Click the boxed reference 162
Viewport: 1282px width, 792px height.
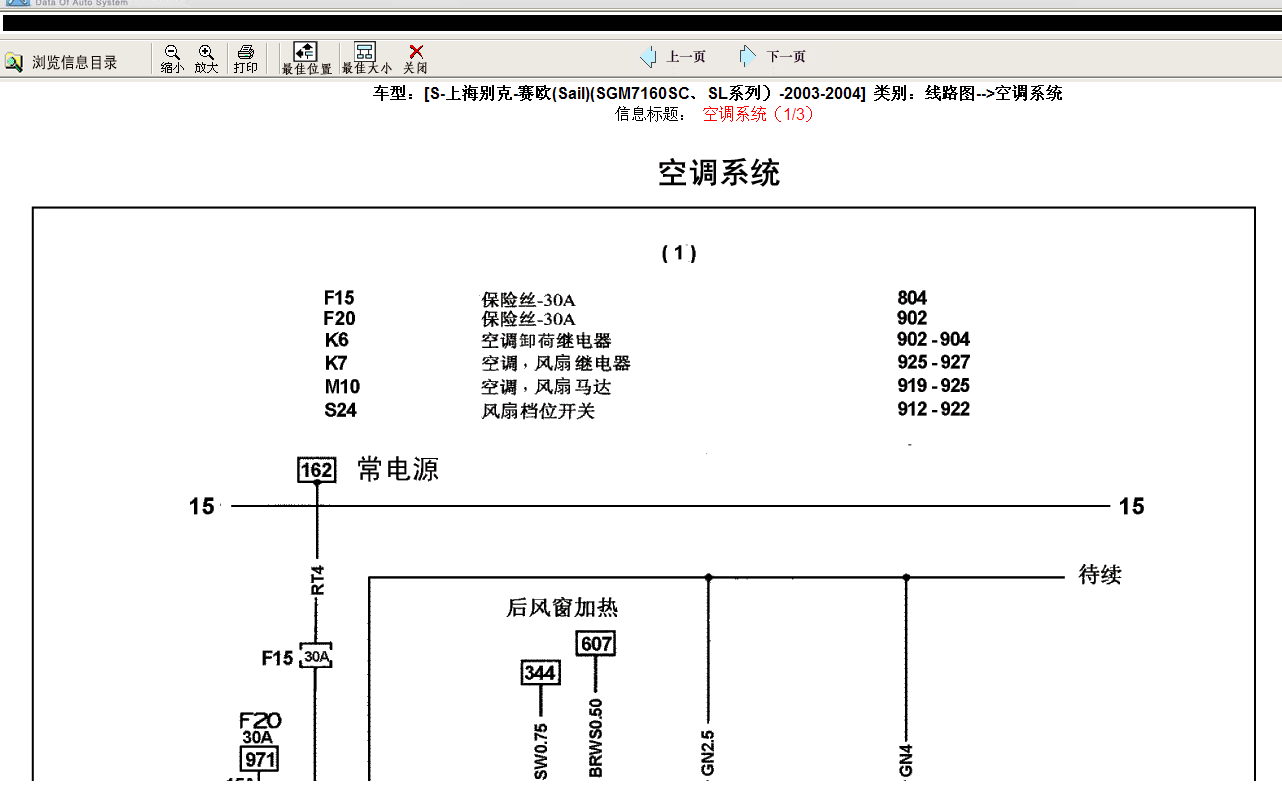click(316, 470)
